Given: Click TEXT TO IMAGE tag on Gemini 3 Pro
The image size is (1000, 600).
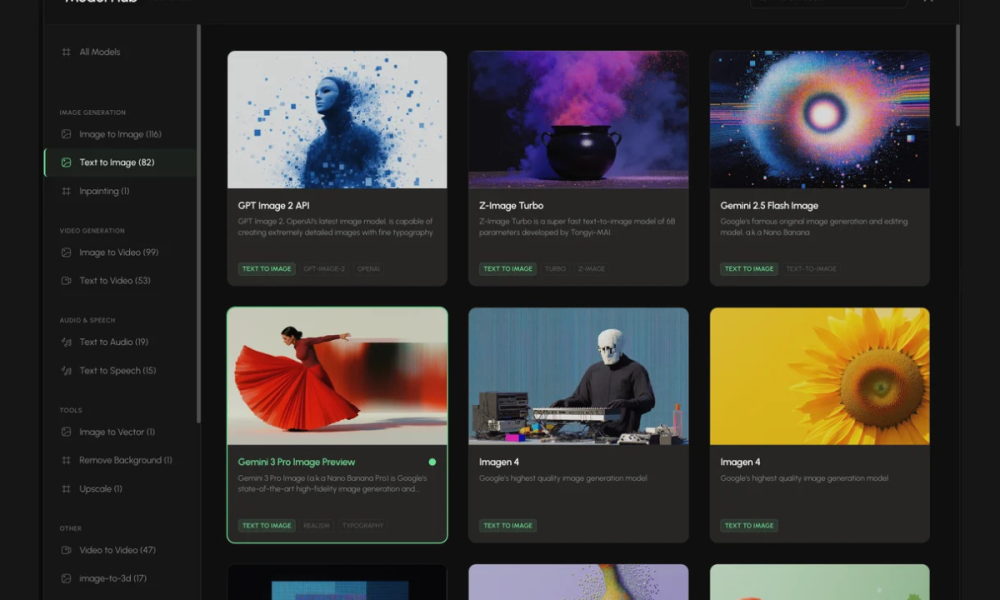Looking at the screenshot, I should (267, 526).
